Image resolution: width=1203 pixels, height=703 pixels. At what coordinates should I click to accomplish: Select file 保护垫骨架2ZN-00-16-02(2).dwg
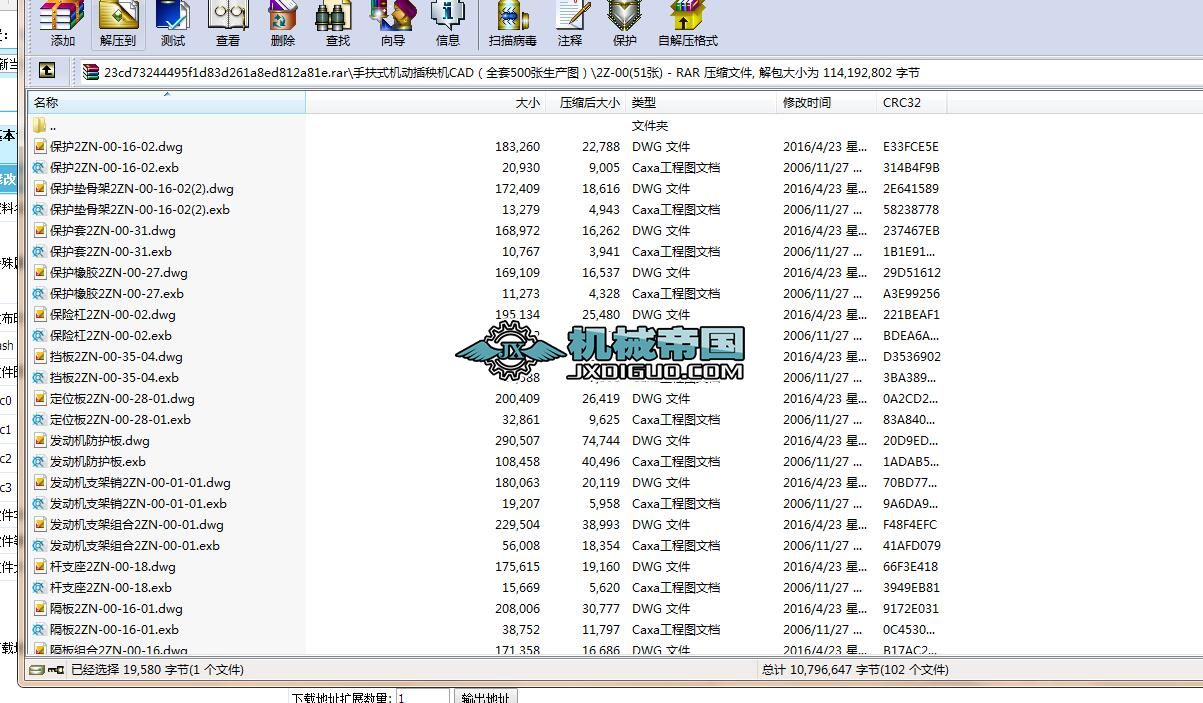[141, 188]
